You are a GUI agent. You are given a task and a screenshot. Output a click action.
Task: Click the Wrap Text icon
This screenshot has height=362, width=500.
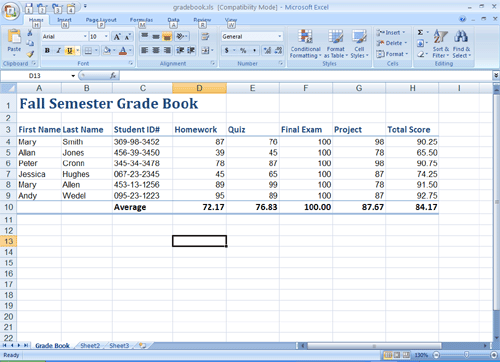[205, 36]
